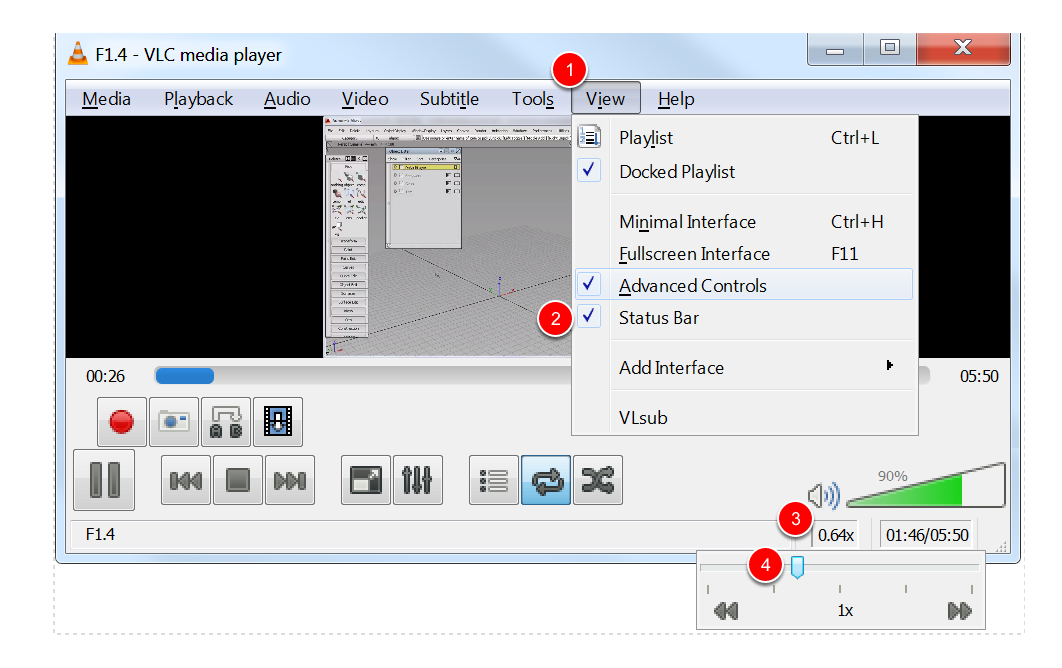Skip to the next media track
Screen dimensions: 1062x668
tap(290, 480)
